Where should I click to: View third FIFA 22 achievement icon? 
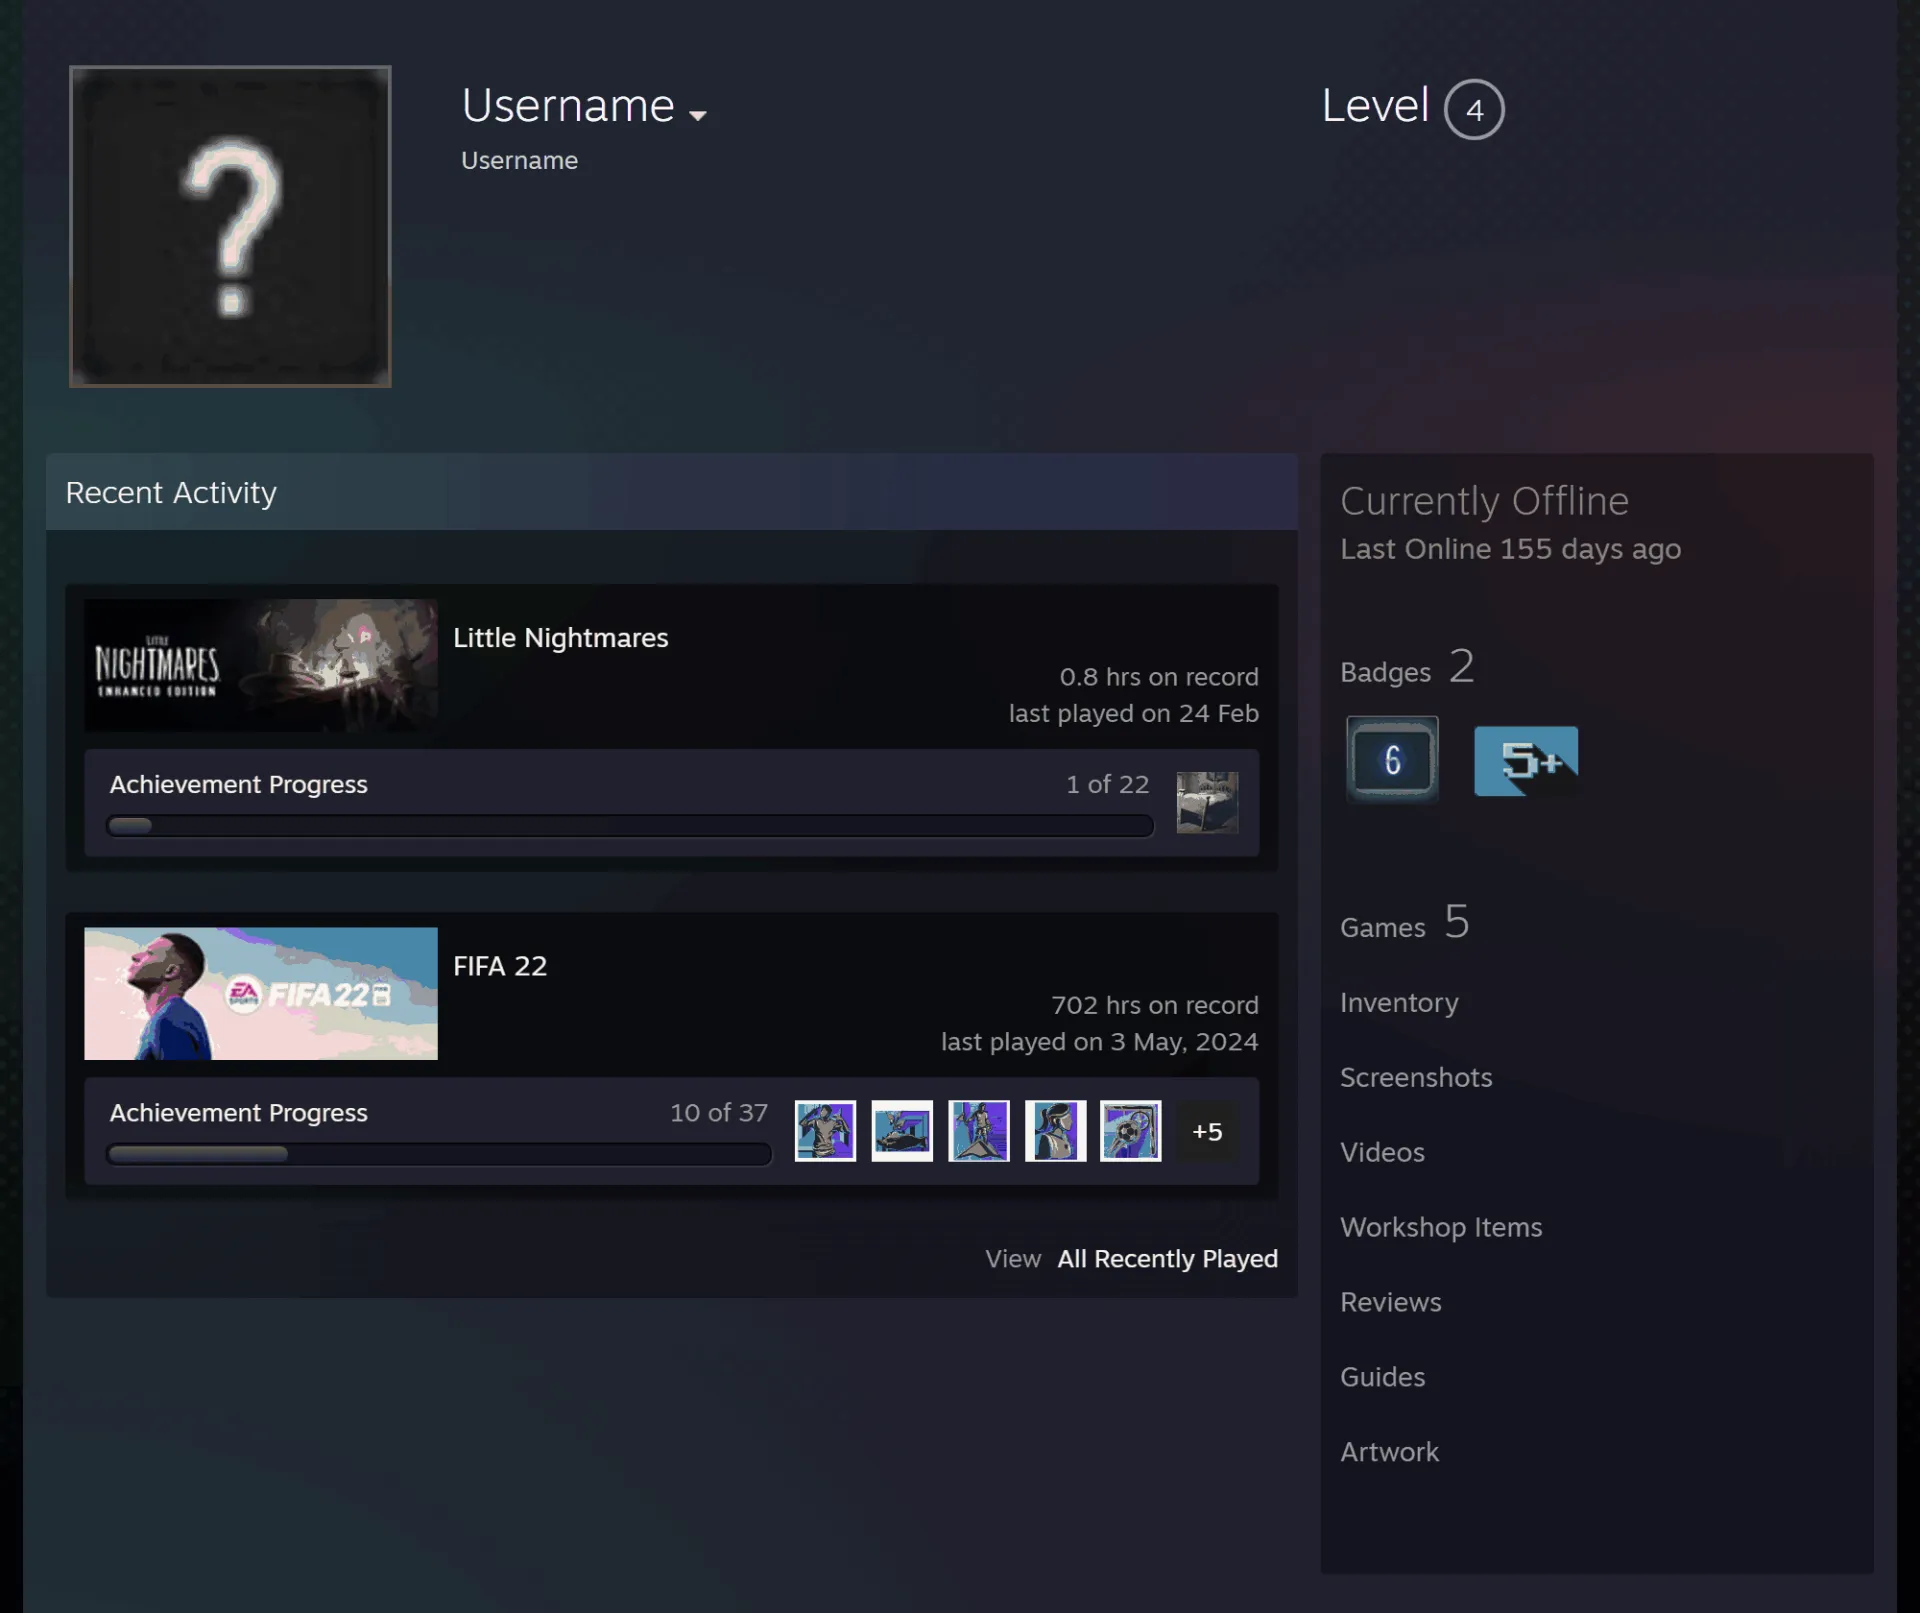pos(979,1131)
